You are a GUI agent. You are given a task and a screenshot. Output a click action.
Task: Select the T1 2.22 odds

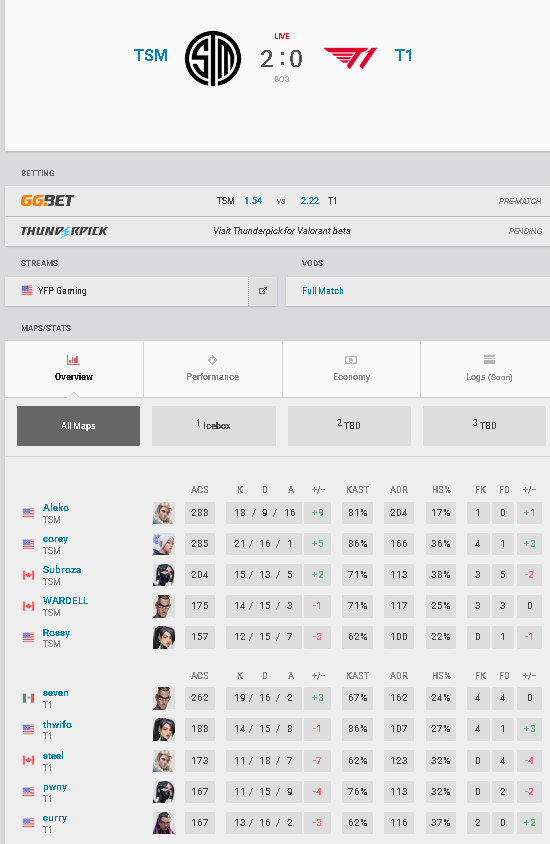(309, 201)
